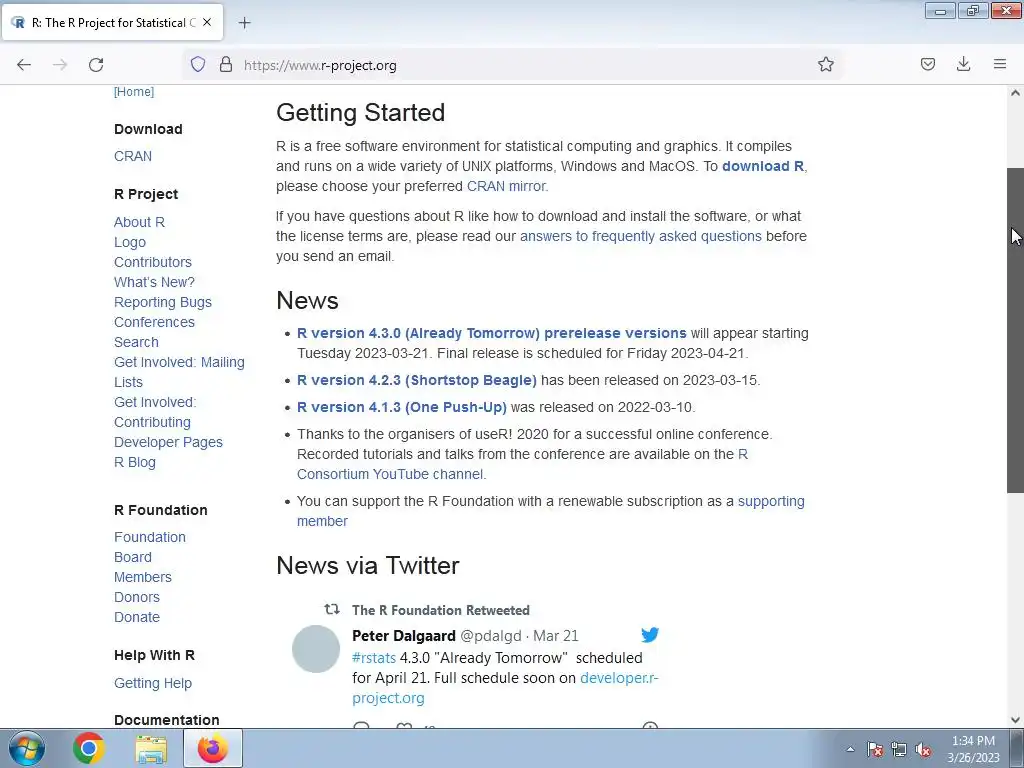This screenshot has height=768, width=1024.
Task: Click the supporting member link
Action: 771,501
